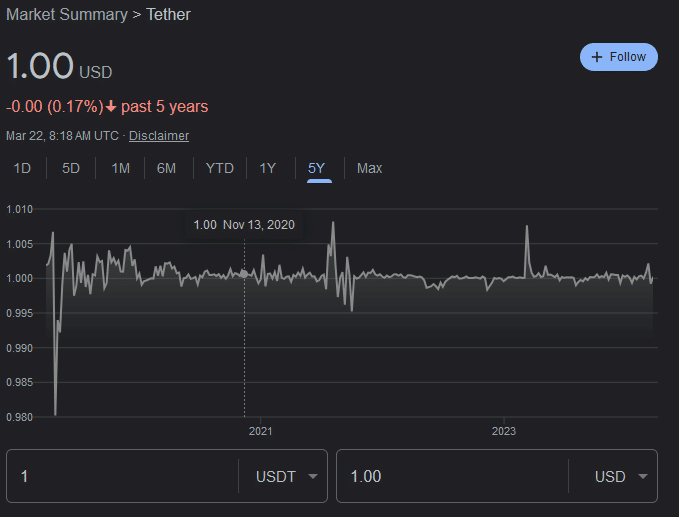Click the 0.990 y-axis value
Viewport: 679px width, 517px height.
19,348
